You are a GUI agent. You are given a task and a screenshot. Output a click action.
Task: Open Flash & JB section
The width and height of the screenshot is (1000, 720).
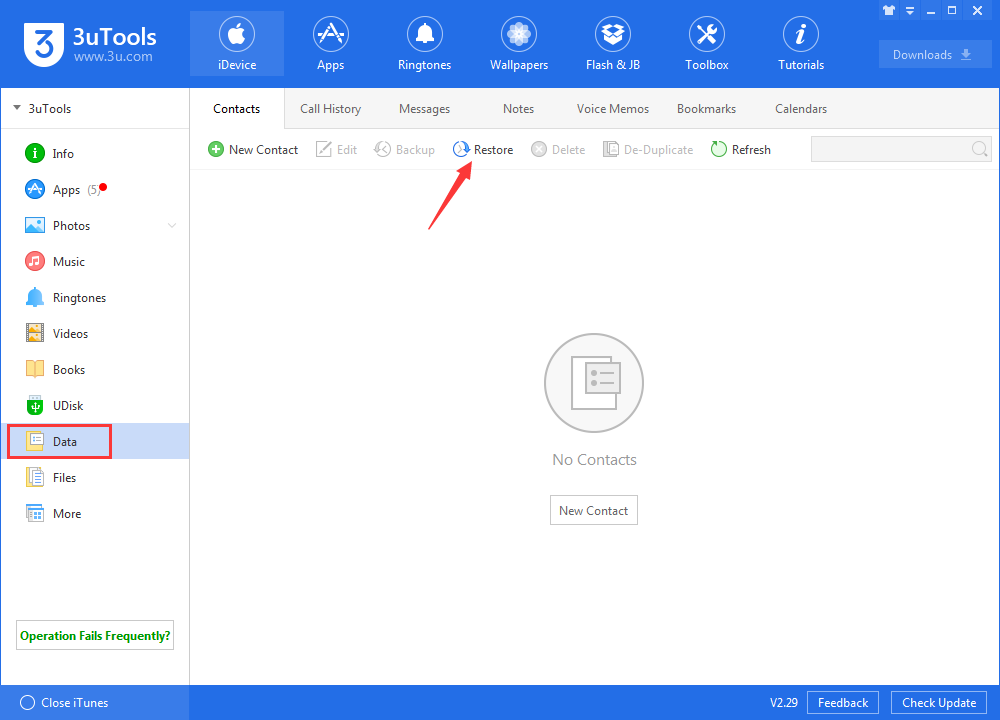pyautogui.click(x=613, y=43)
